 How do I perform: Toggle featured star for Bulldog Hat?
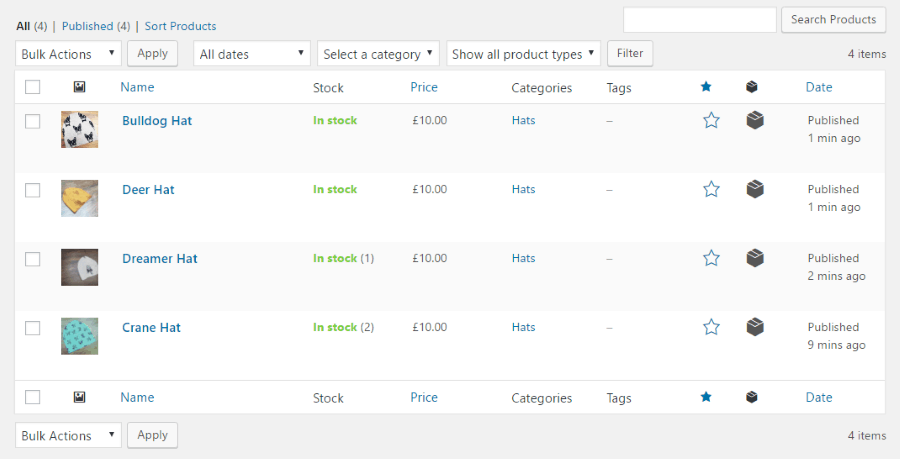point(711,120)
